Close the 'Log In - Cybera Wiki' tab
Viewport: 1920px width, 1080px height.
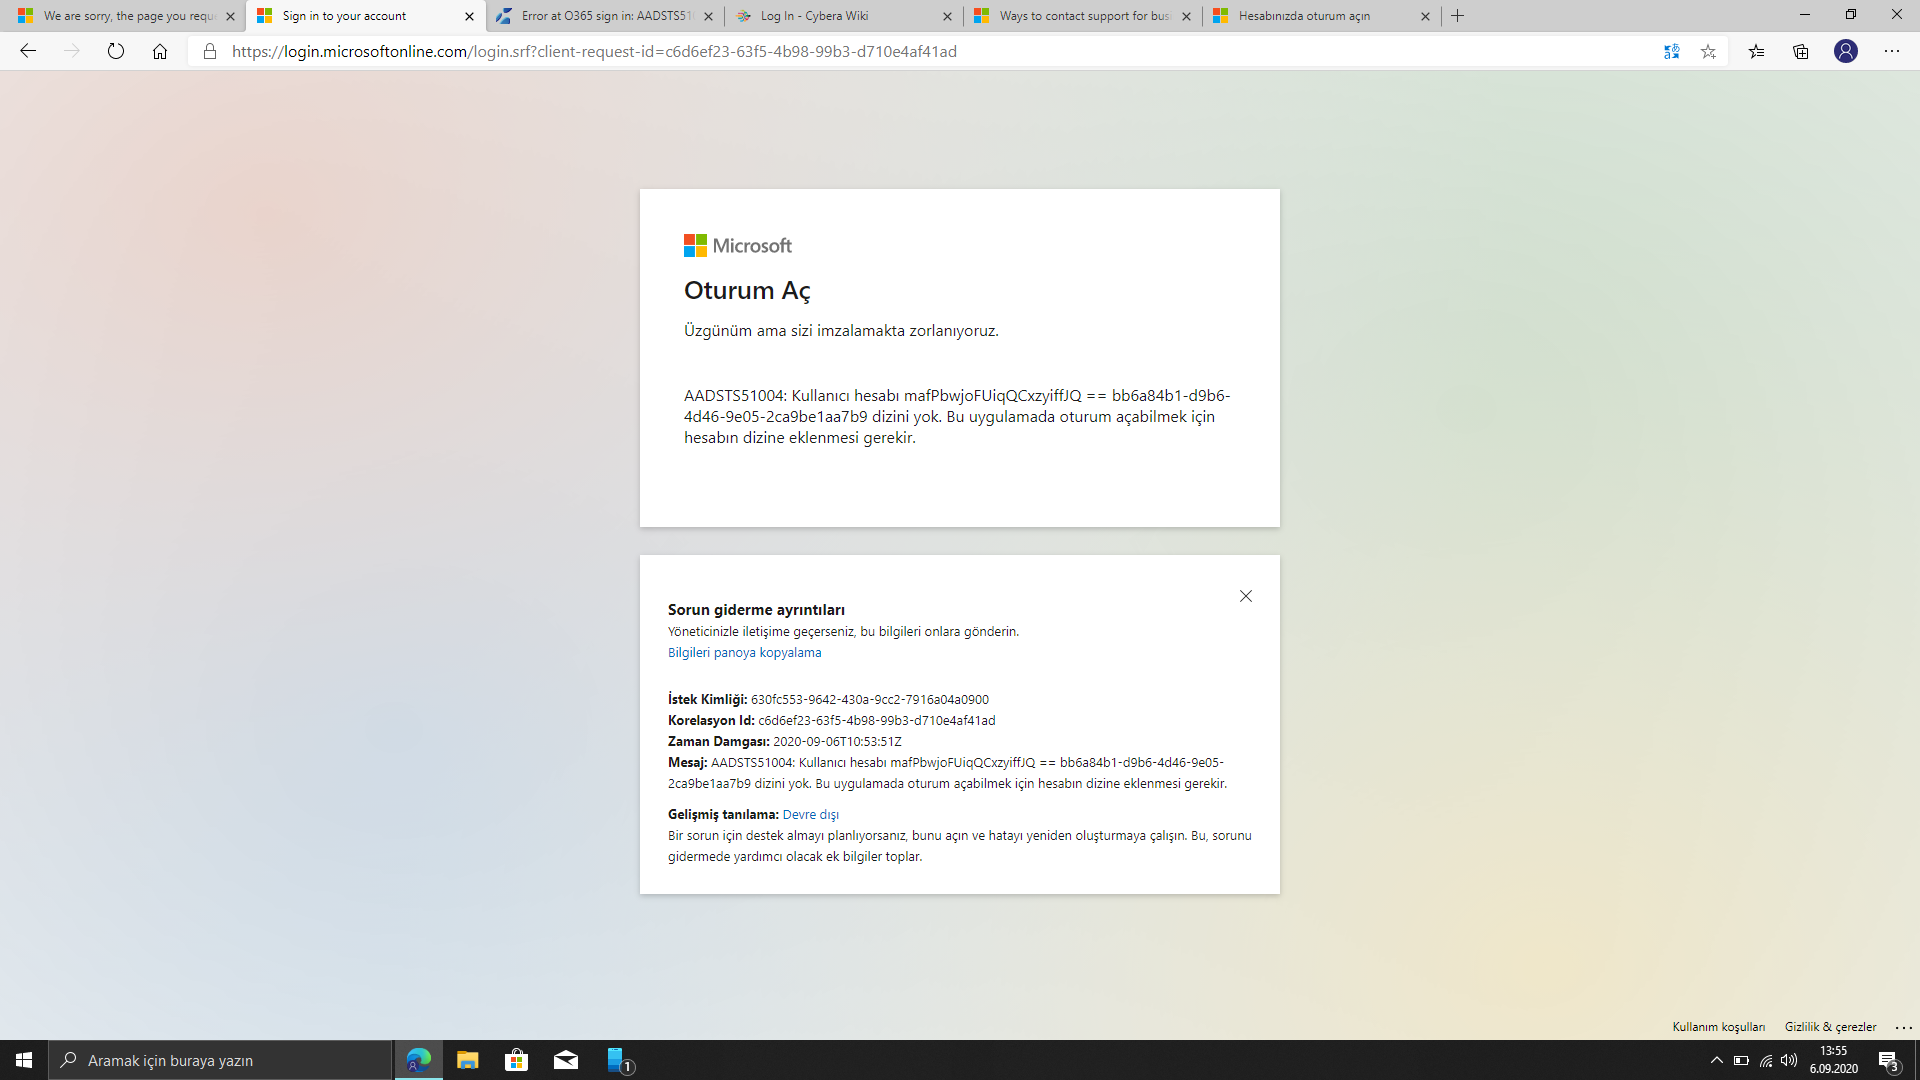click(948, 16)
